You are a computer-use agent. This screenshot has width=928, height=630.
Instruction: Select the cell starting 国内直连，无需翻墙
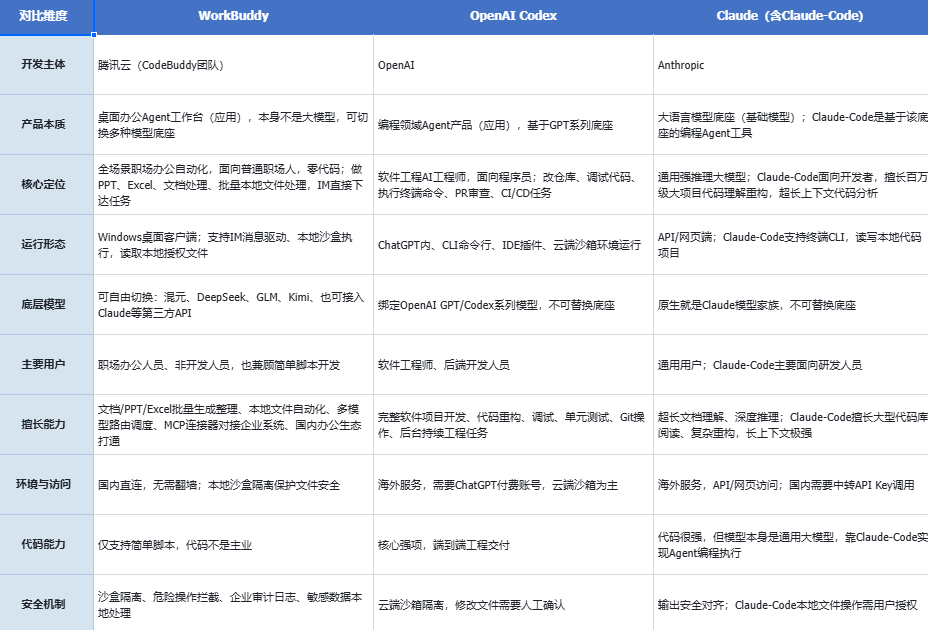pyautogui.click(x=233, y=484)
